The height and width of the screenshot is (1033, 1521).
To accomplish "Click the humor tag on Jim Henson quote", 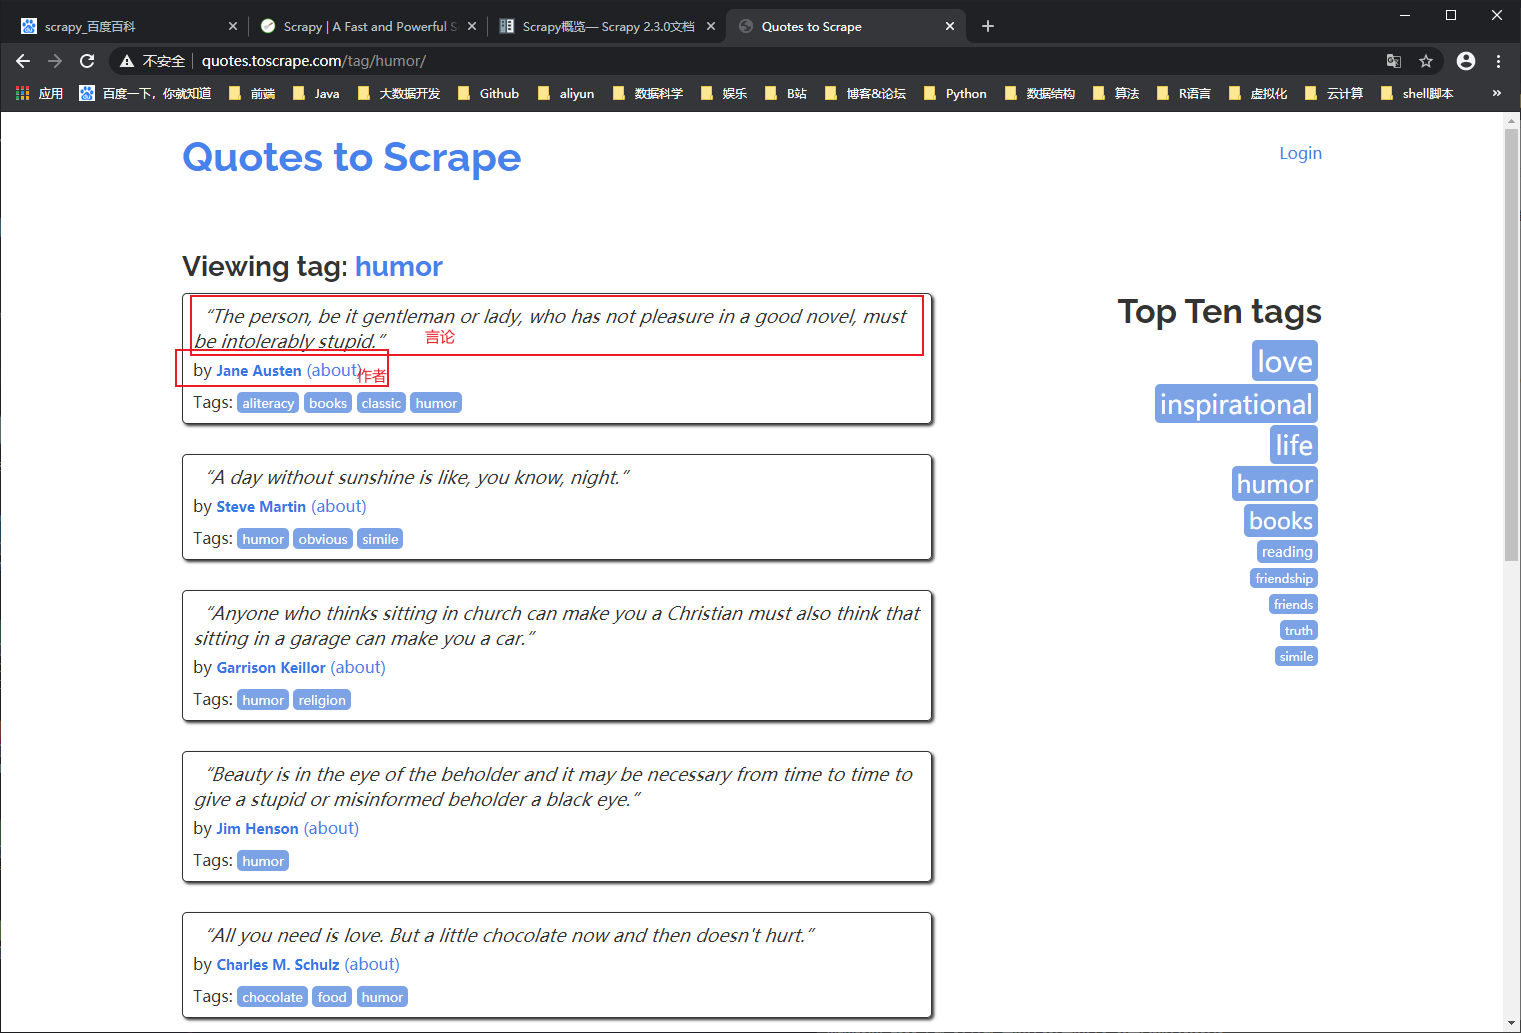I will 263,861.
